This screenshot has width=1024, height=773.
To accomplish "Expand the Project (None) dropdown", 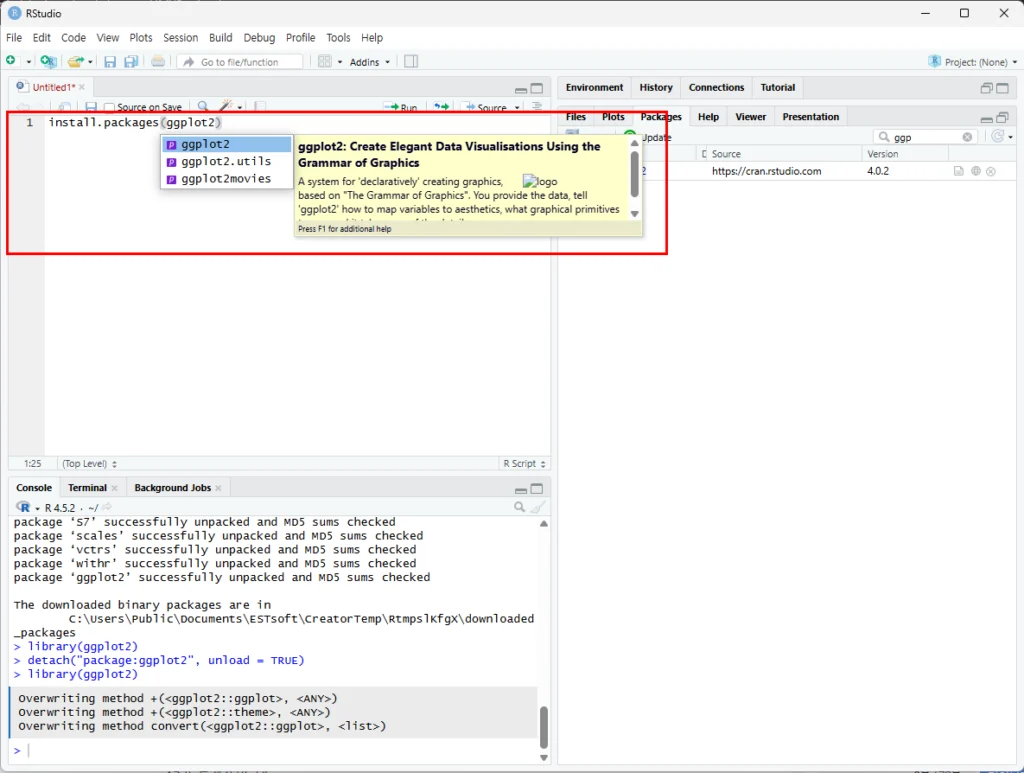I will 974,62.
